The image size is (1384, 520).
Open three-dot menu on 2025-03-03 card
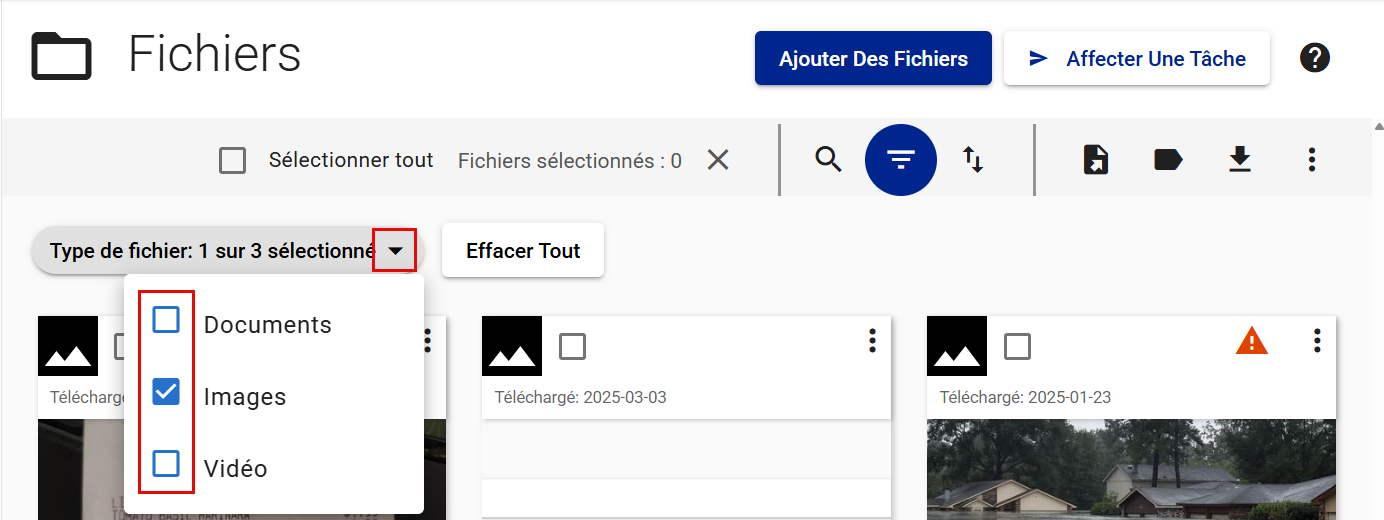pyautogui.click(x=872, y=341)
